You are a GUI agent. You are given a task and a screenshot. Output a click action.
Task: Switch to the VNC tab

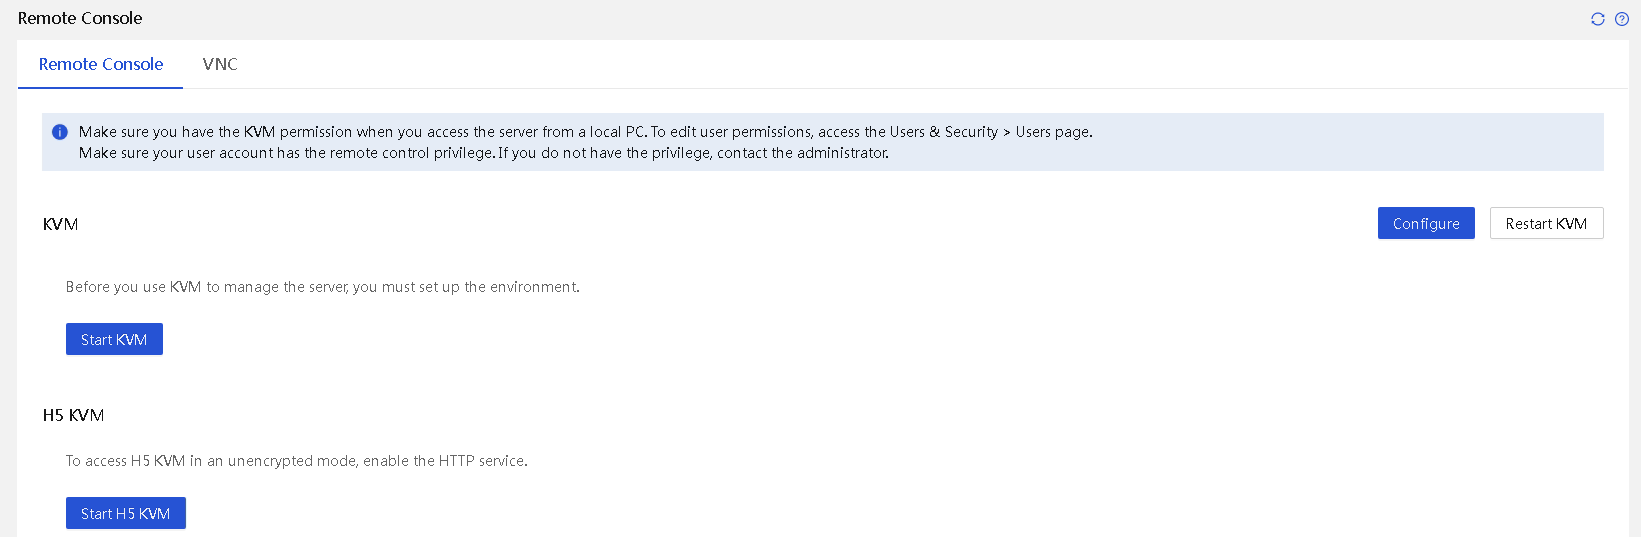(220, 64)
